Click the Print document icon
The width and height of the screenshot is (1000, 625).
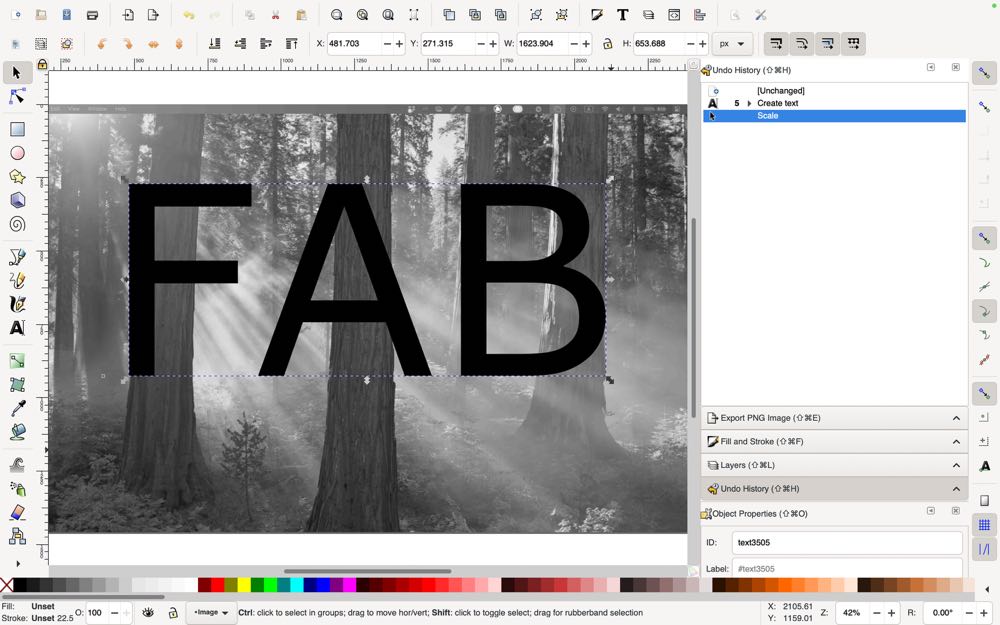(x=92, y=15)
